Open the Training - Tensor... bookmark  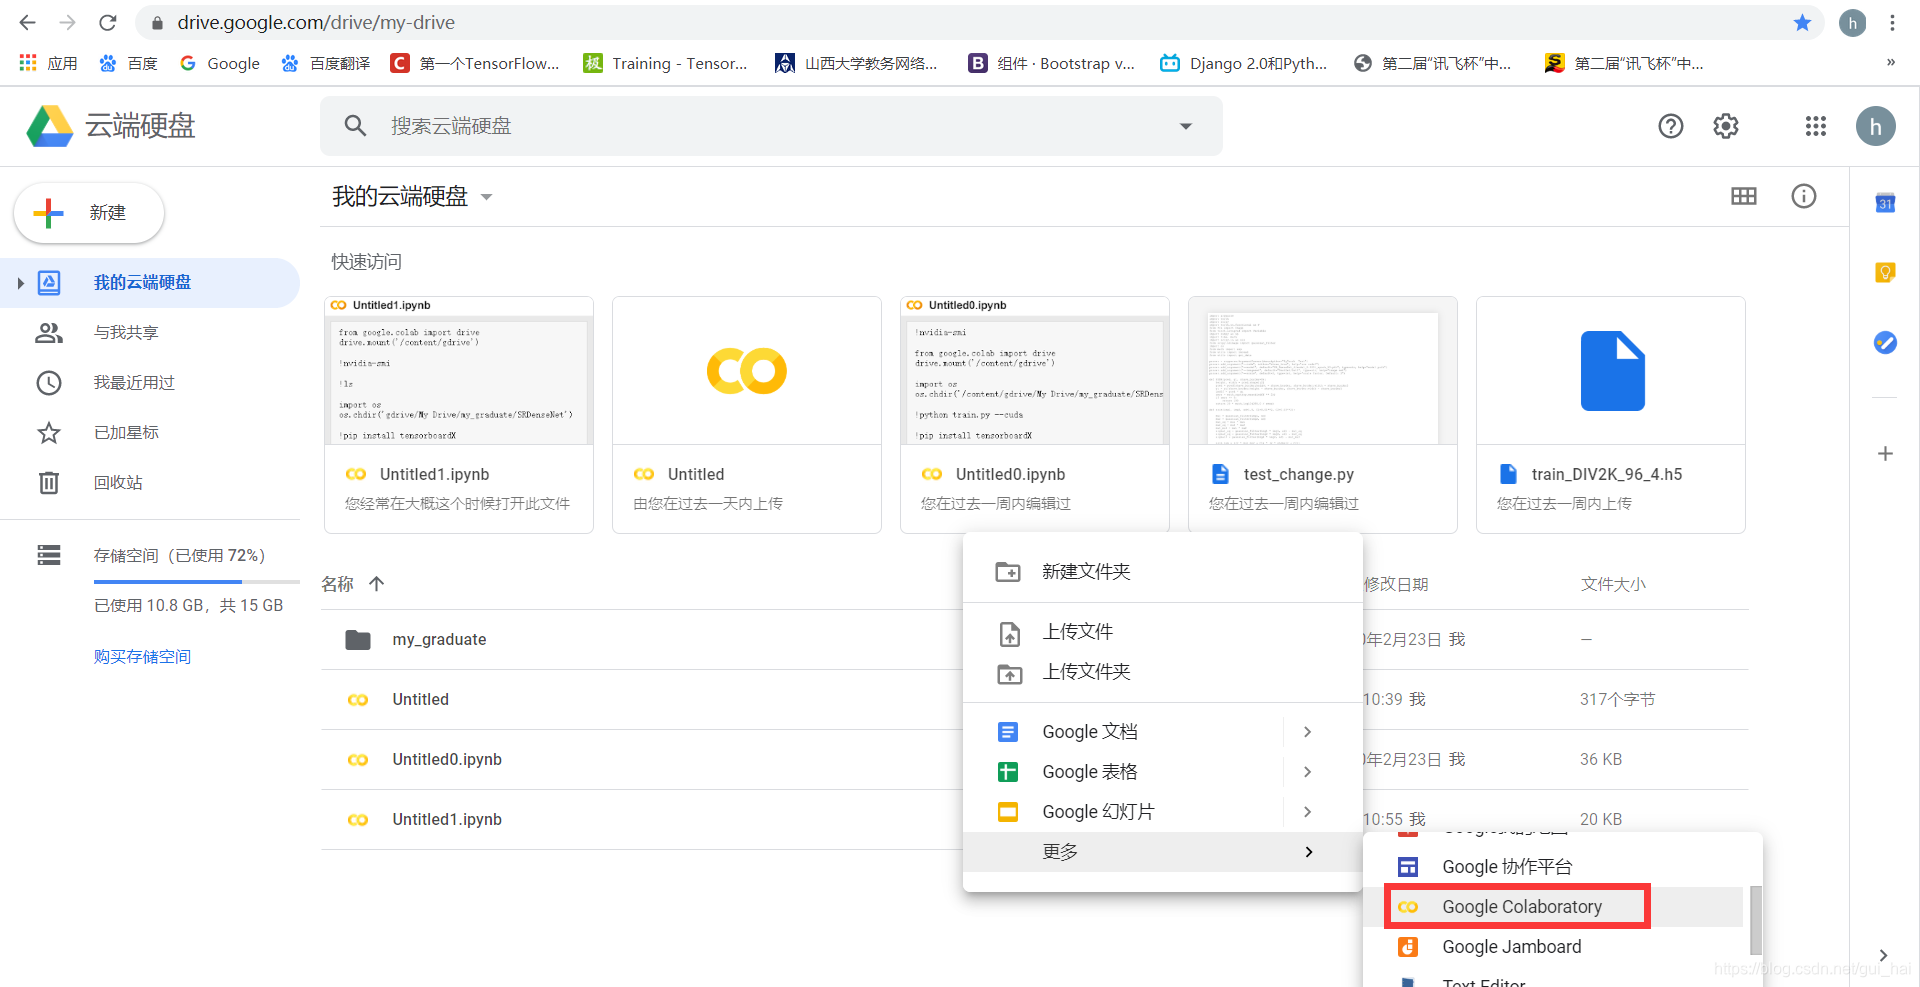click(x=665, y=63)
